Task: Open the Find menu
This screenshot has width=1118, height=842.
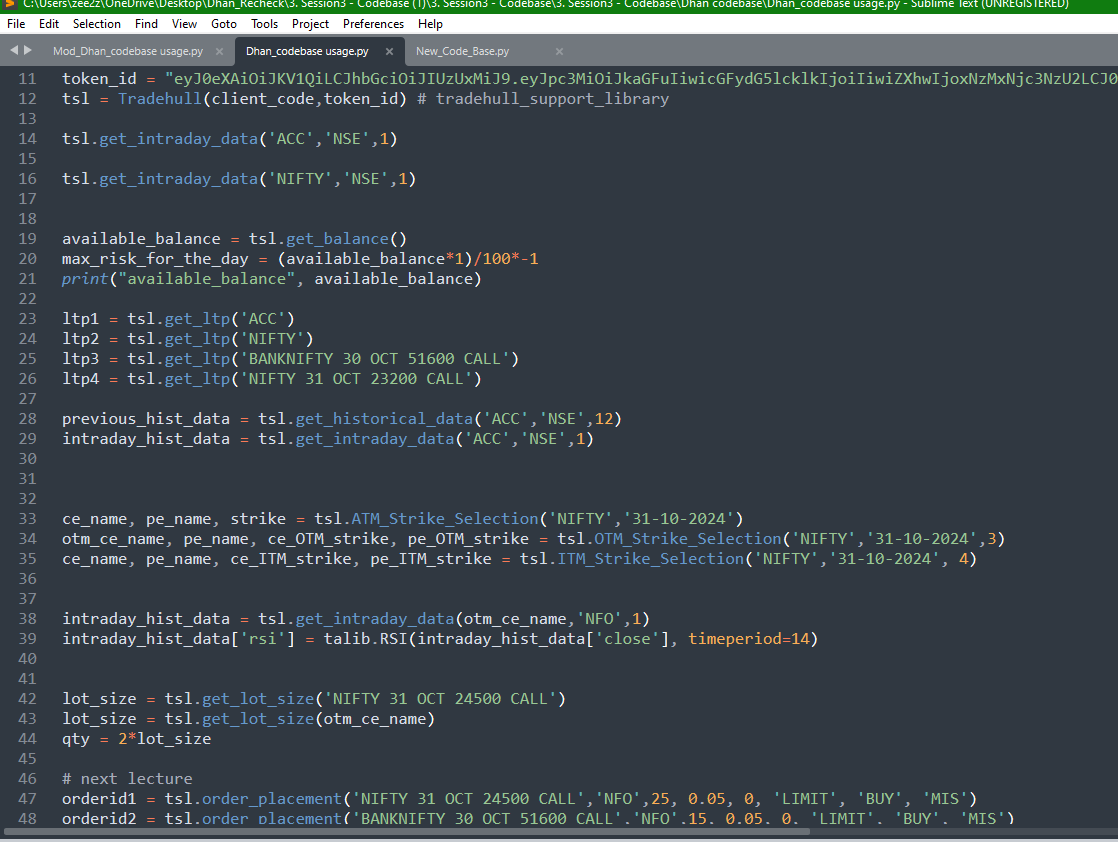Action: click(x=146, y=23)
